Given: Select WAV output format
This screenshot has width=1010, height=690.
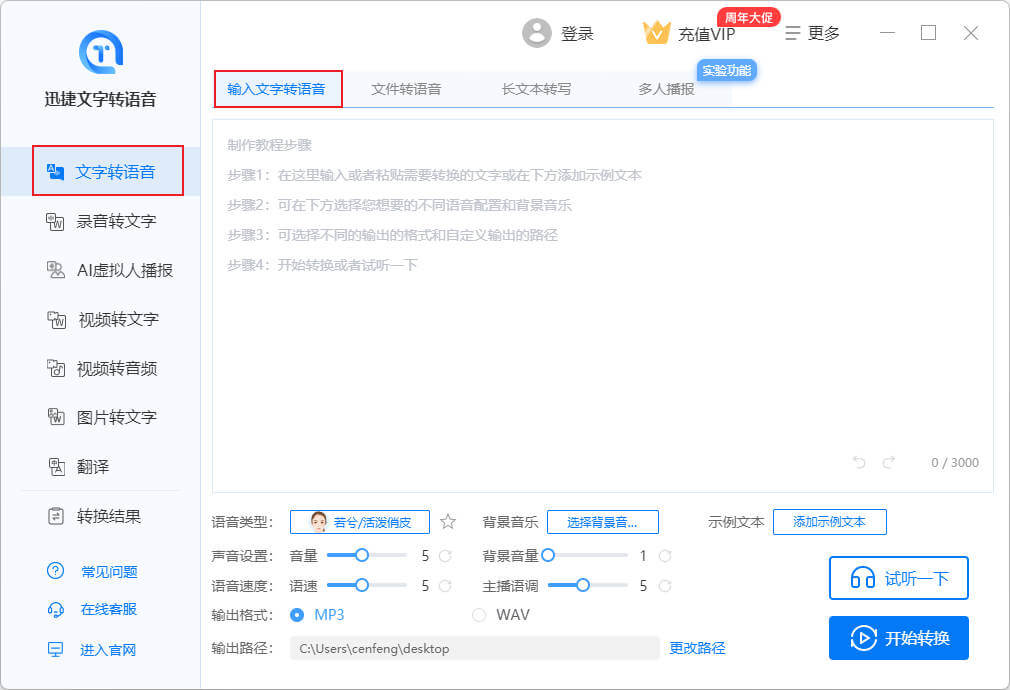Looking at the screenshot, I should pyautogui.click(x=479, y=615).
